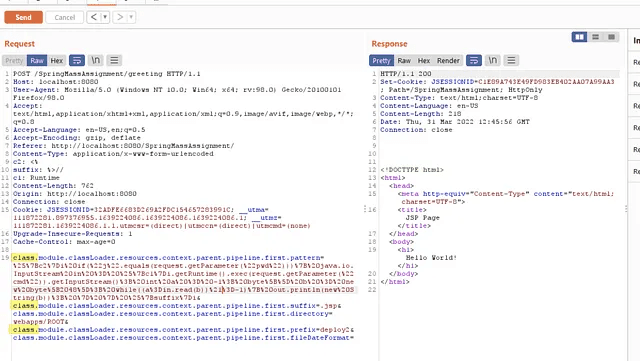Go forward to next request in history
This screenshot has width=640, height=361.
tap(120, 17)
